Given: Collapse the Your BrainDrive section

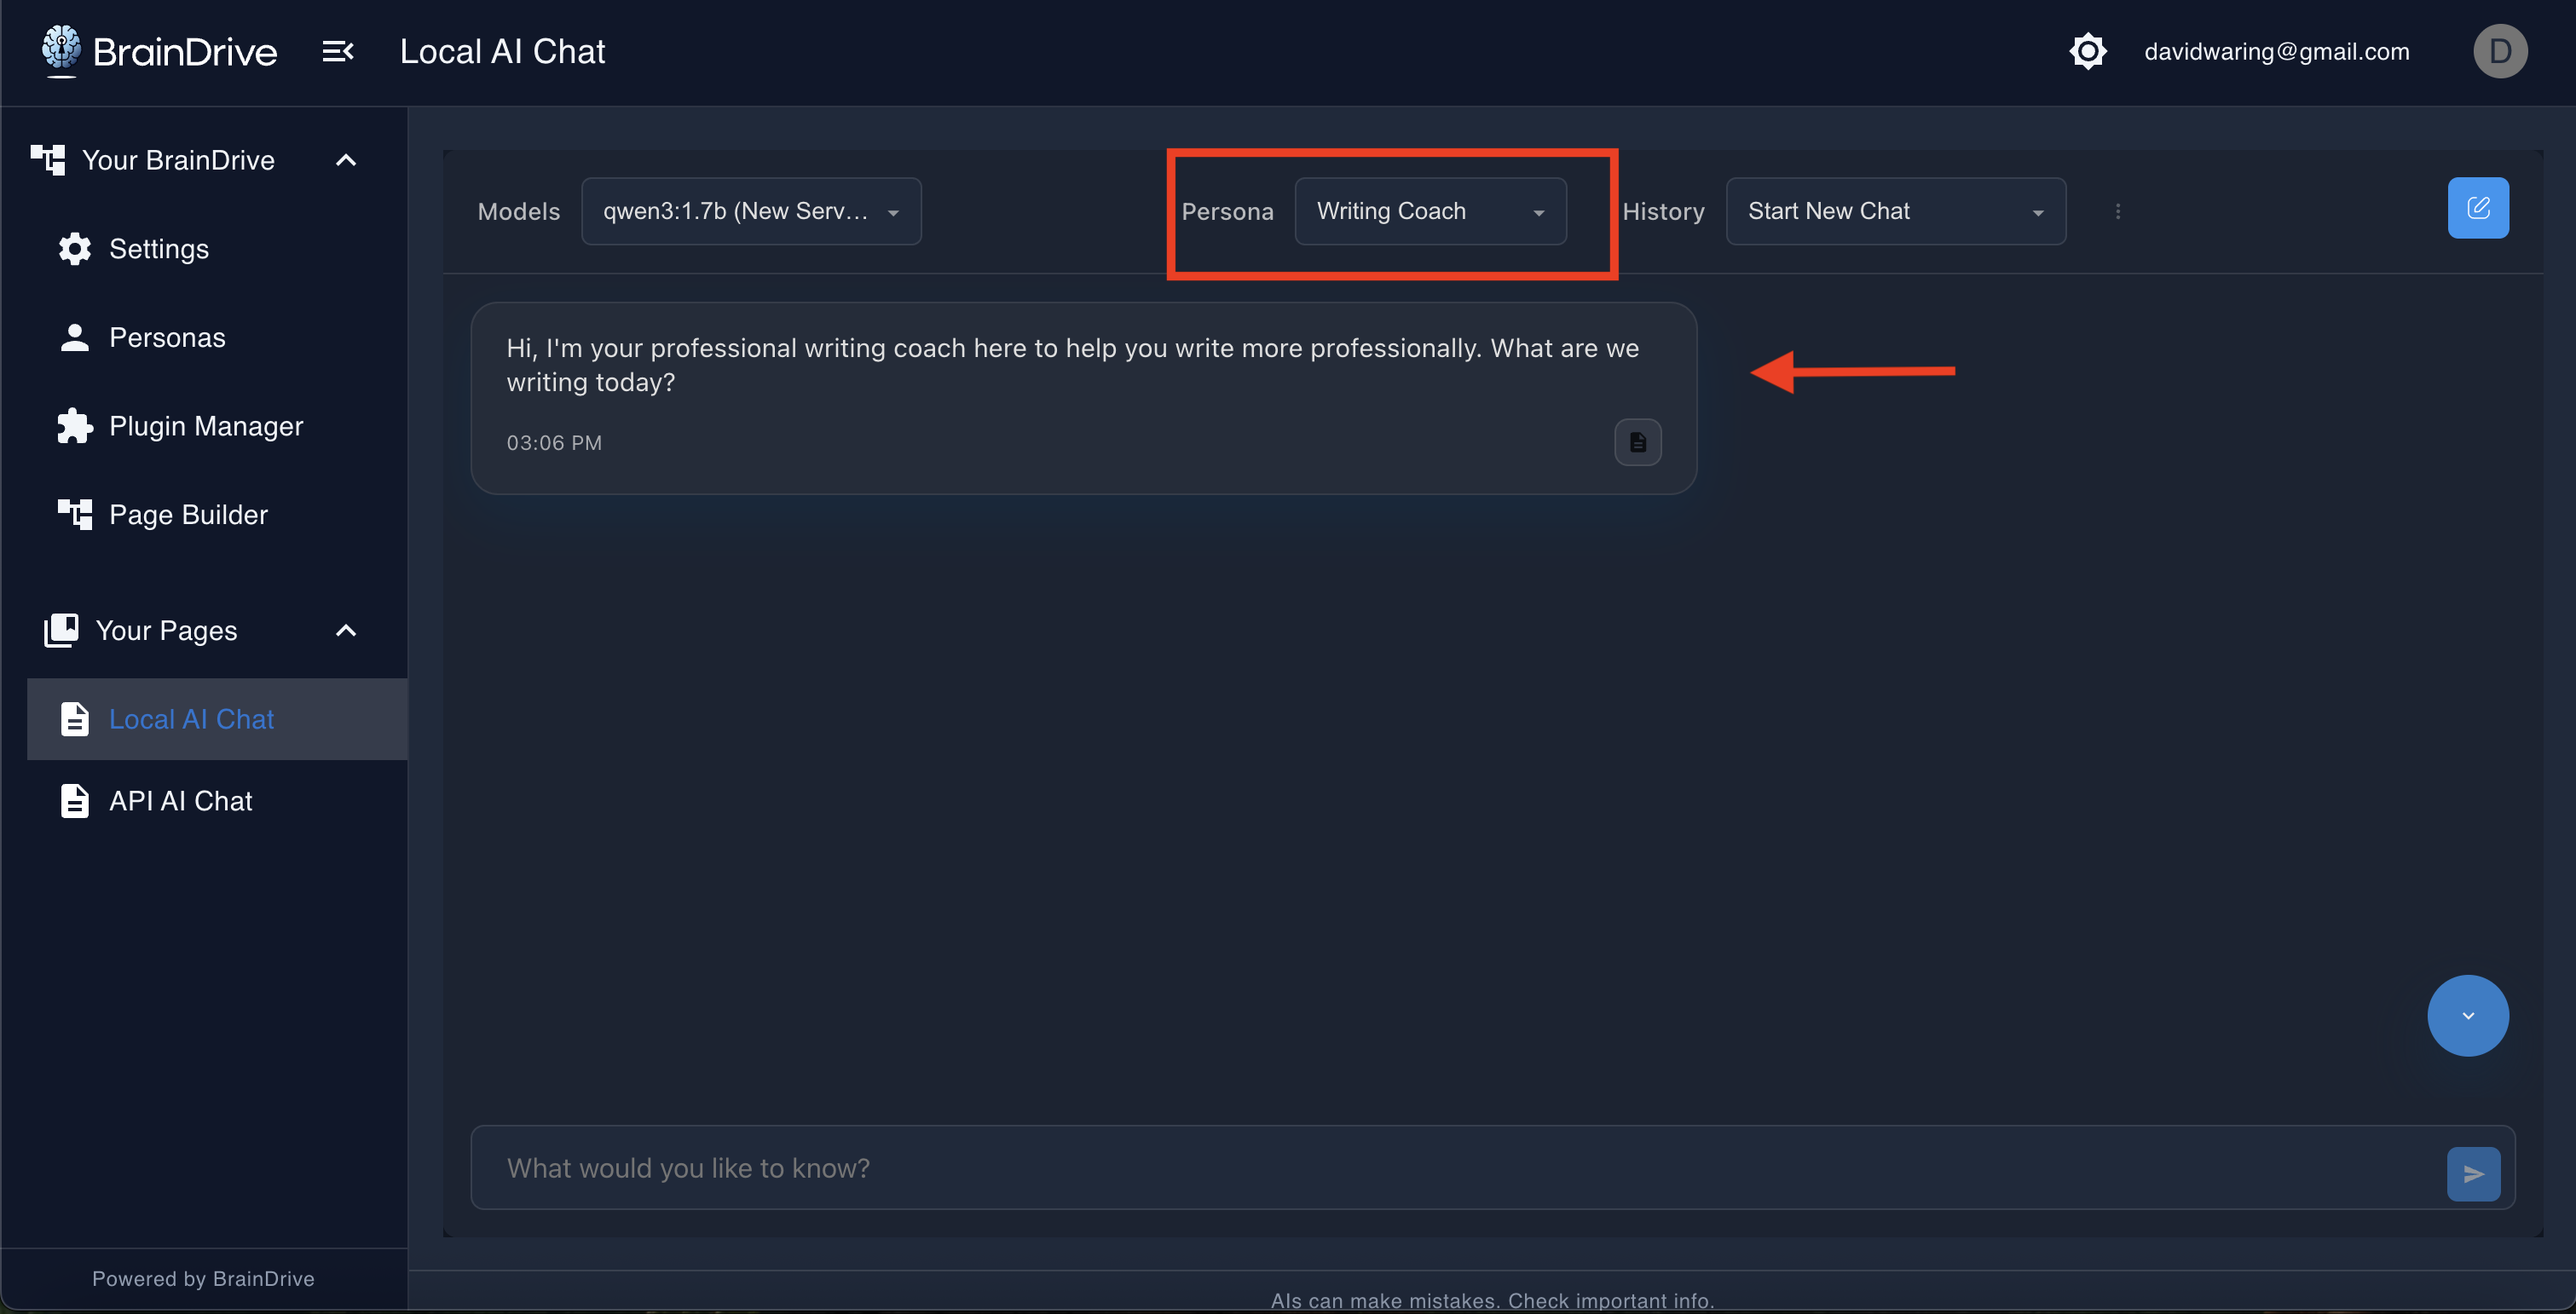Looking at the screenshot, I should [346, 160].
